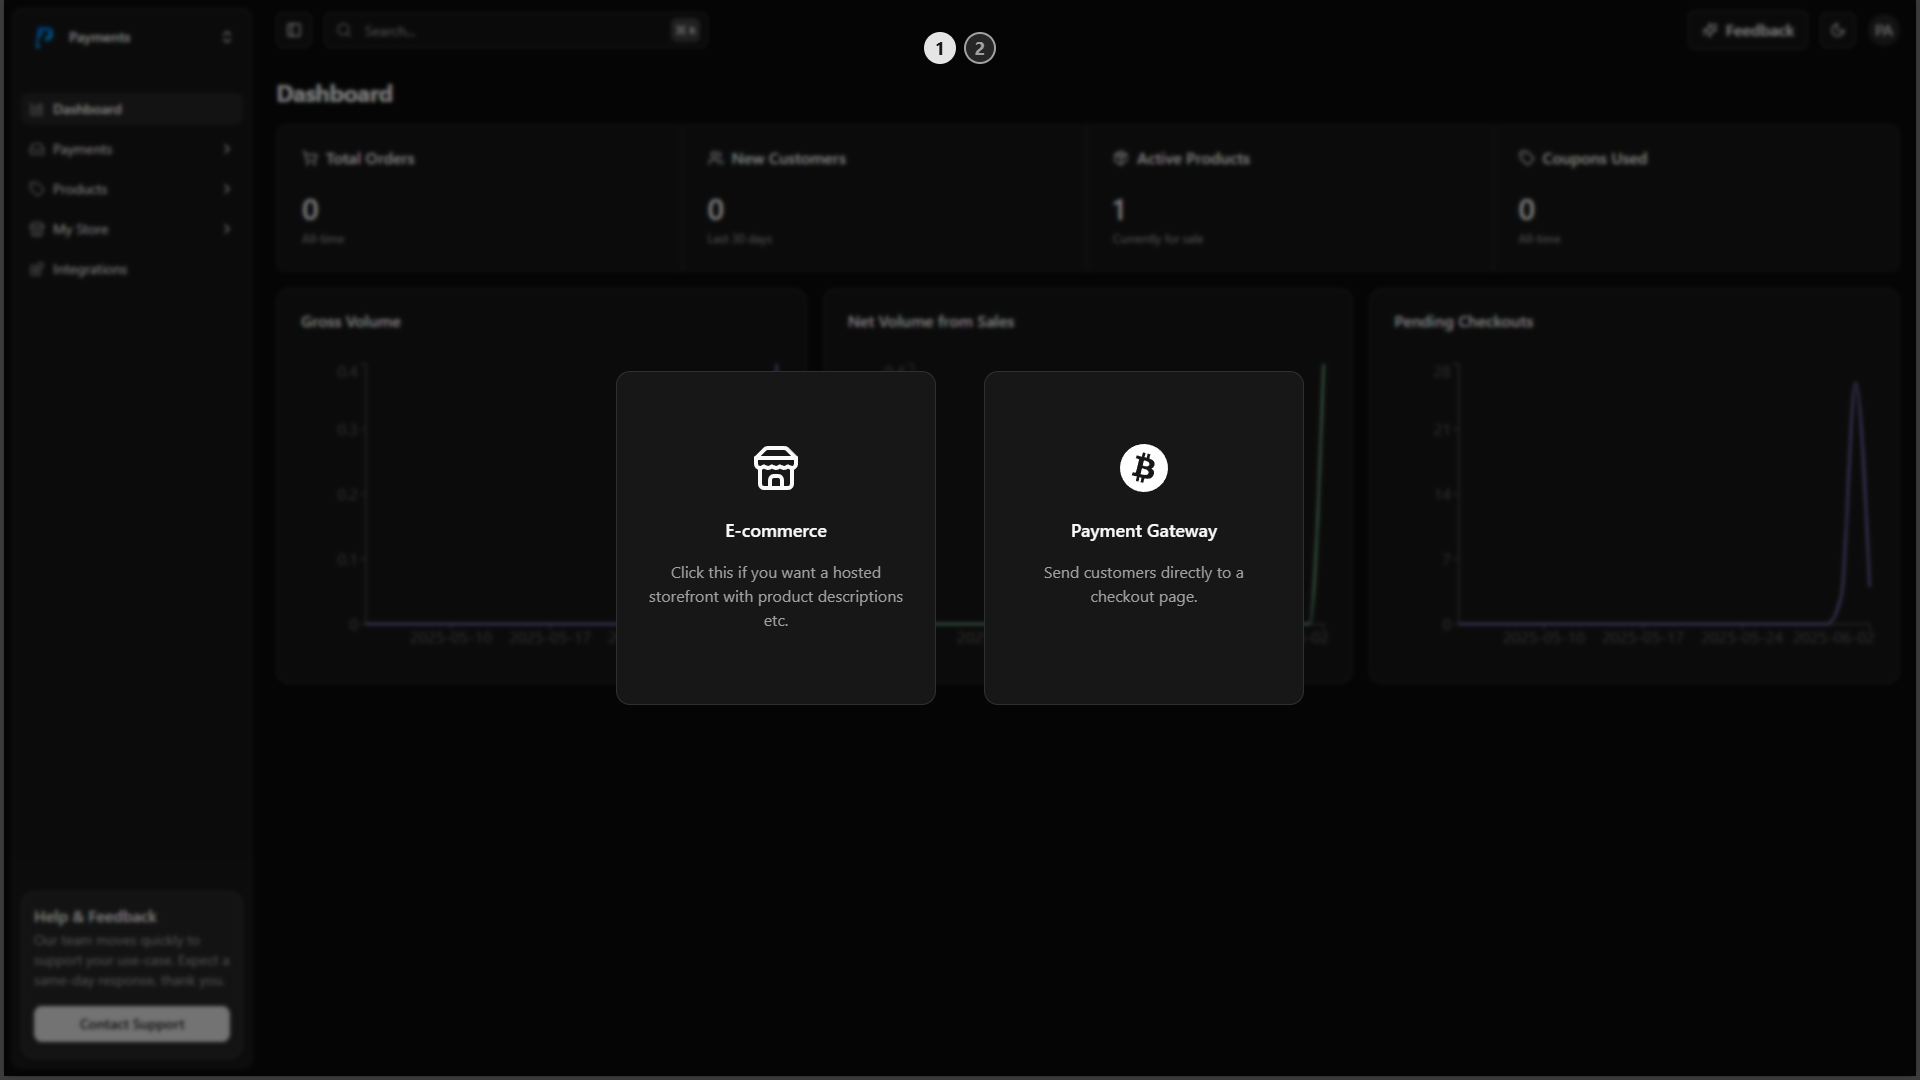Click the 'Pending Checkouts' chart title
The image size is (1920, 1080).
(x=1464, y=322)
